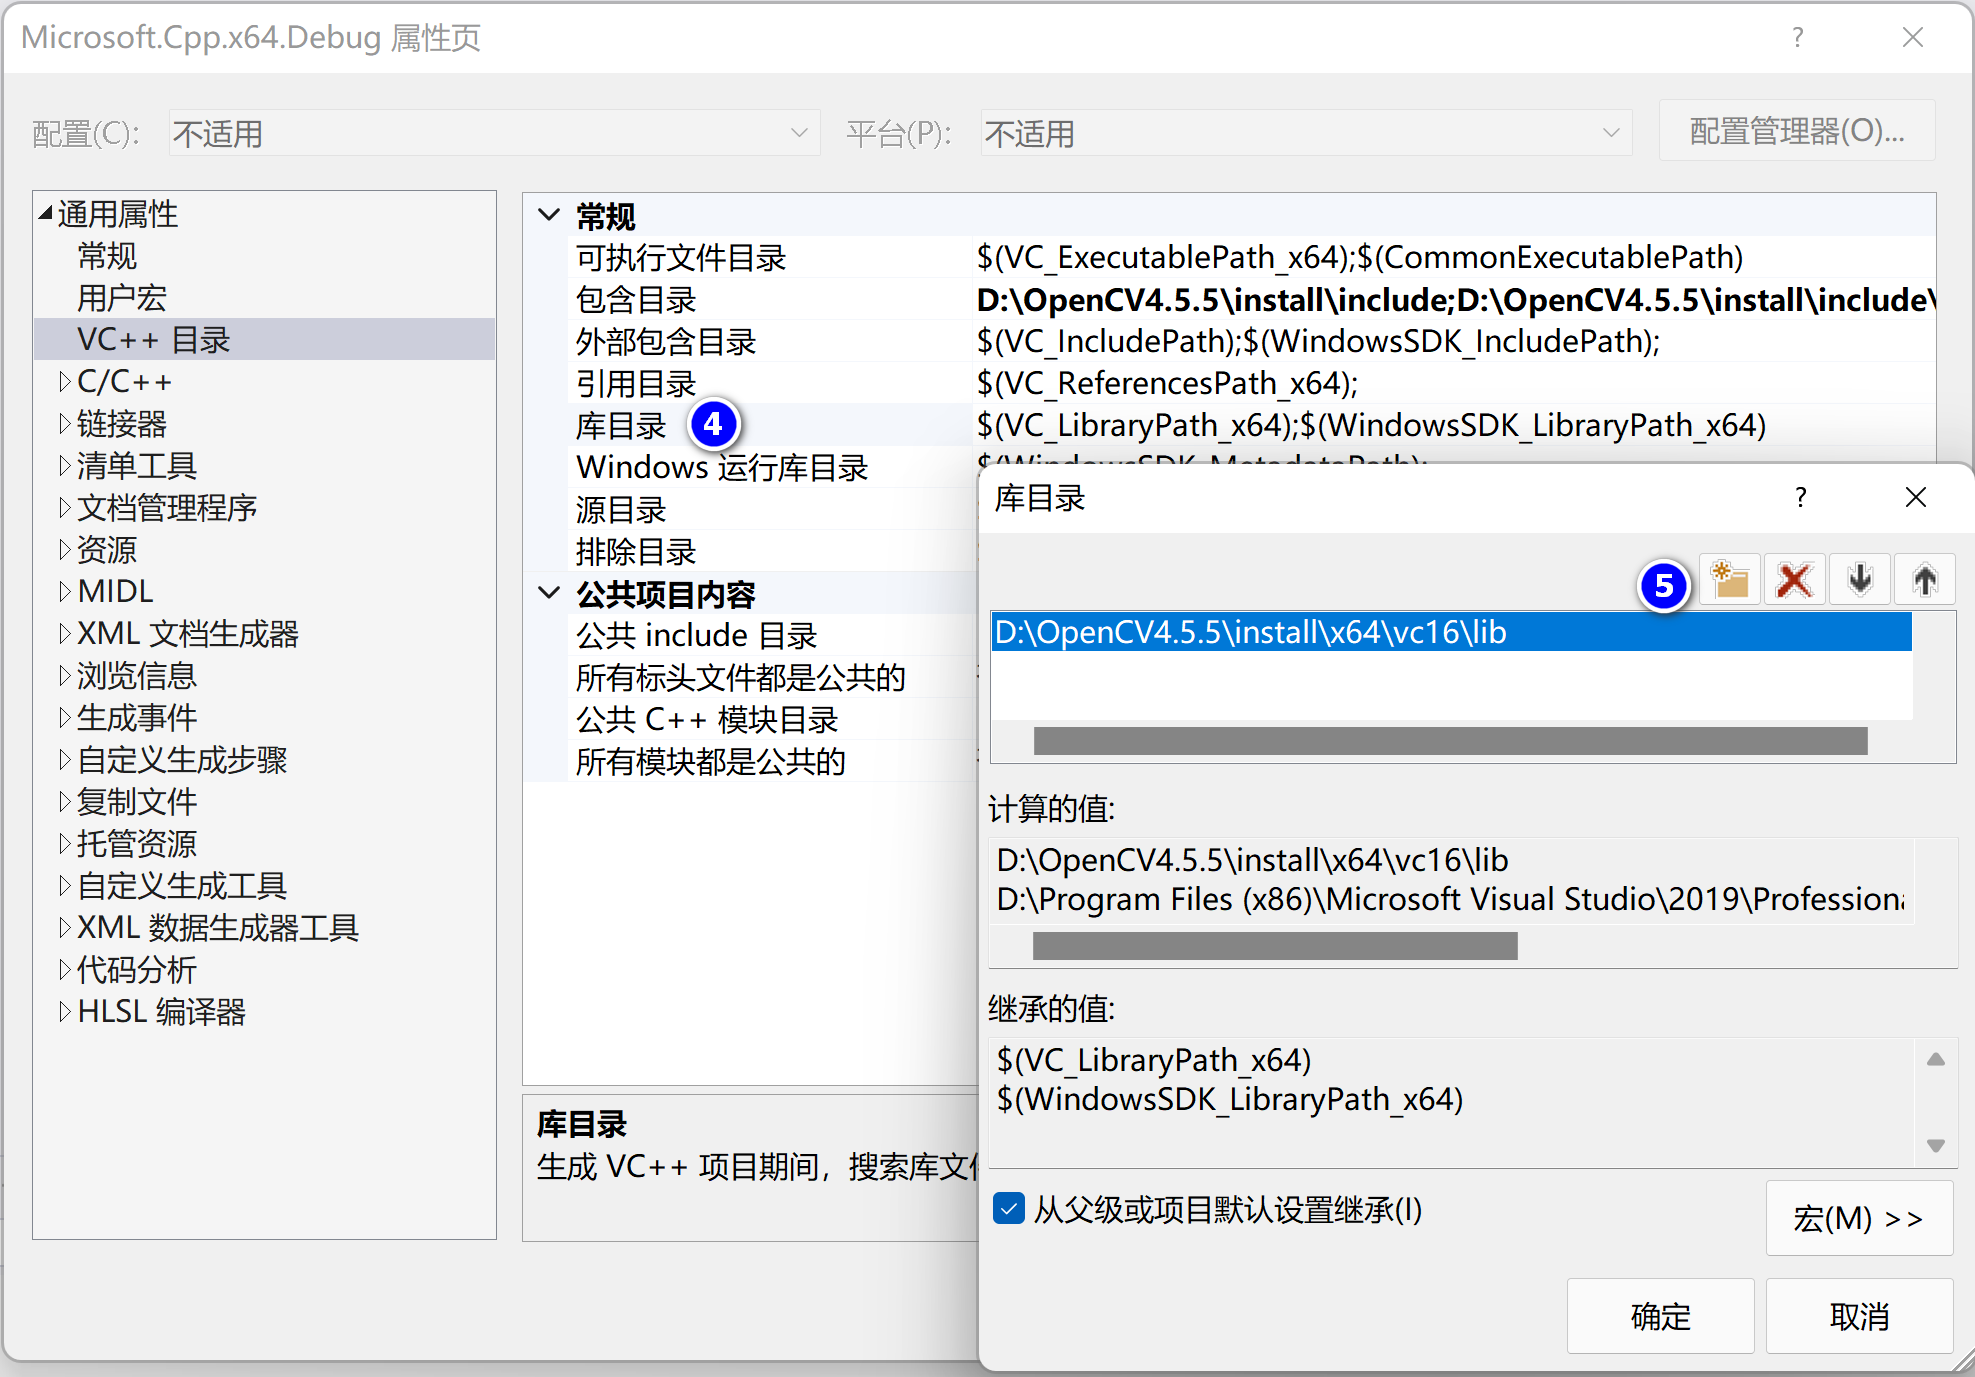
Task: Expand the 链接器 section
Action: click(x=66, y=423)
